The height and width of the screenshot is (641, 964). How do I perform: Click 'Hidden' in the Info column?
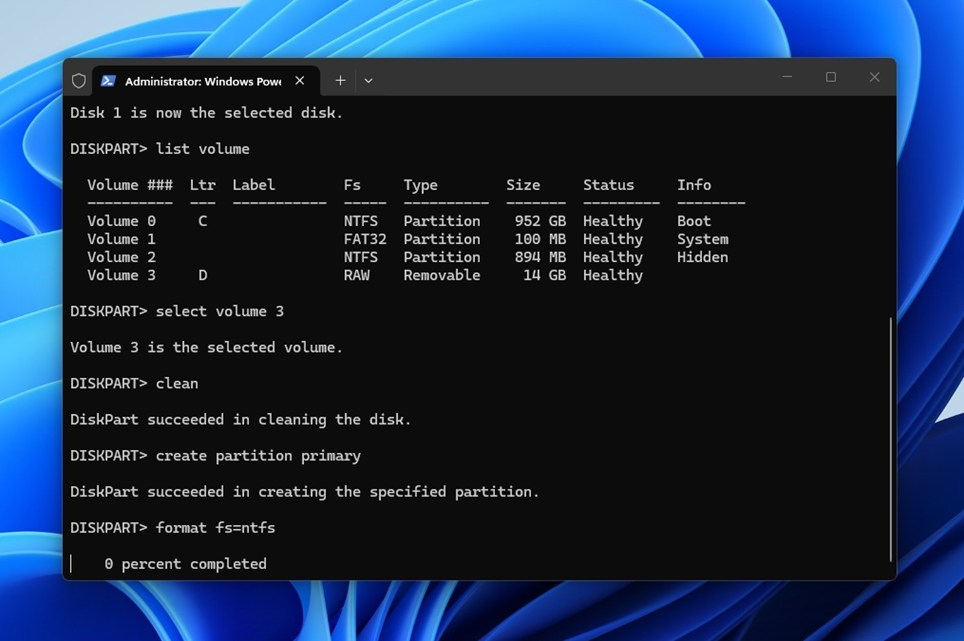pos(703,257)
